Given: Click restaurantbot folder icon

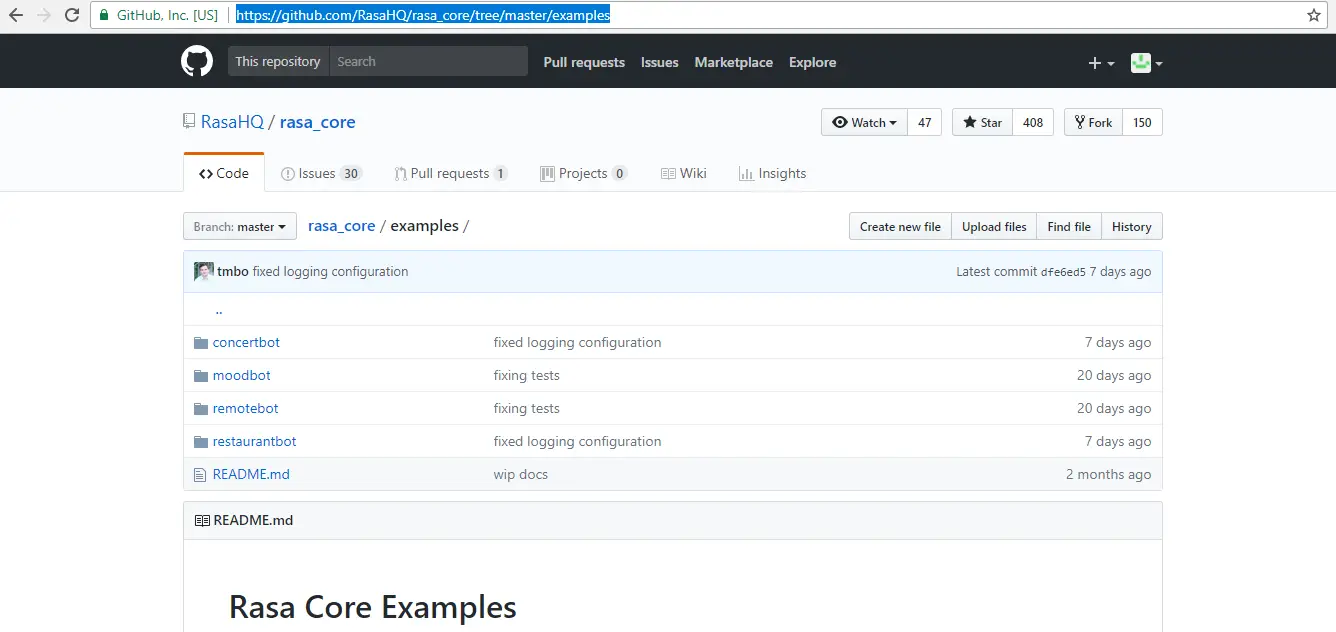Looking at the screenshot, I should (x=200, y=441).
